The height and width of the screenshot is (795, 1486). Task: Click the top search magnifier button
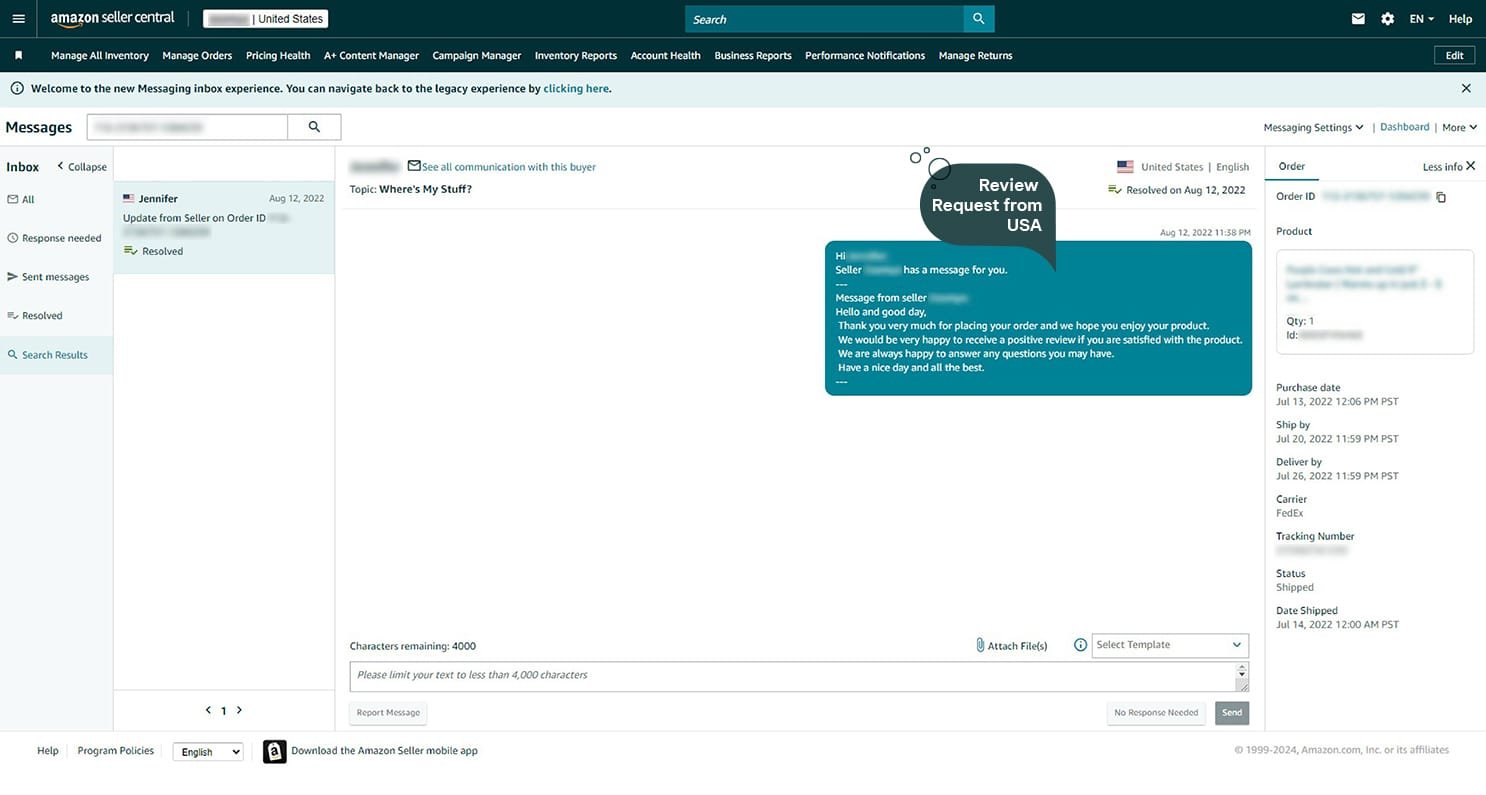[x=978, y=19]
